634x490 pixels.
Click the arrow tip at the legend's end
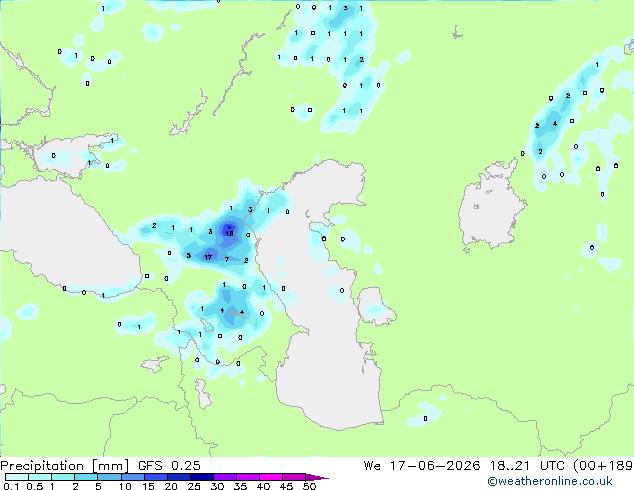tap(317, 478)
